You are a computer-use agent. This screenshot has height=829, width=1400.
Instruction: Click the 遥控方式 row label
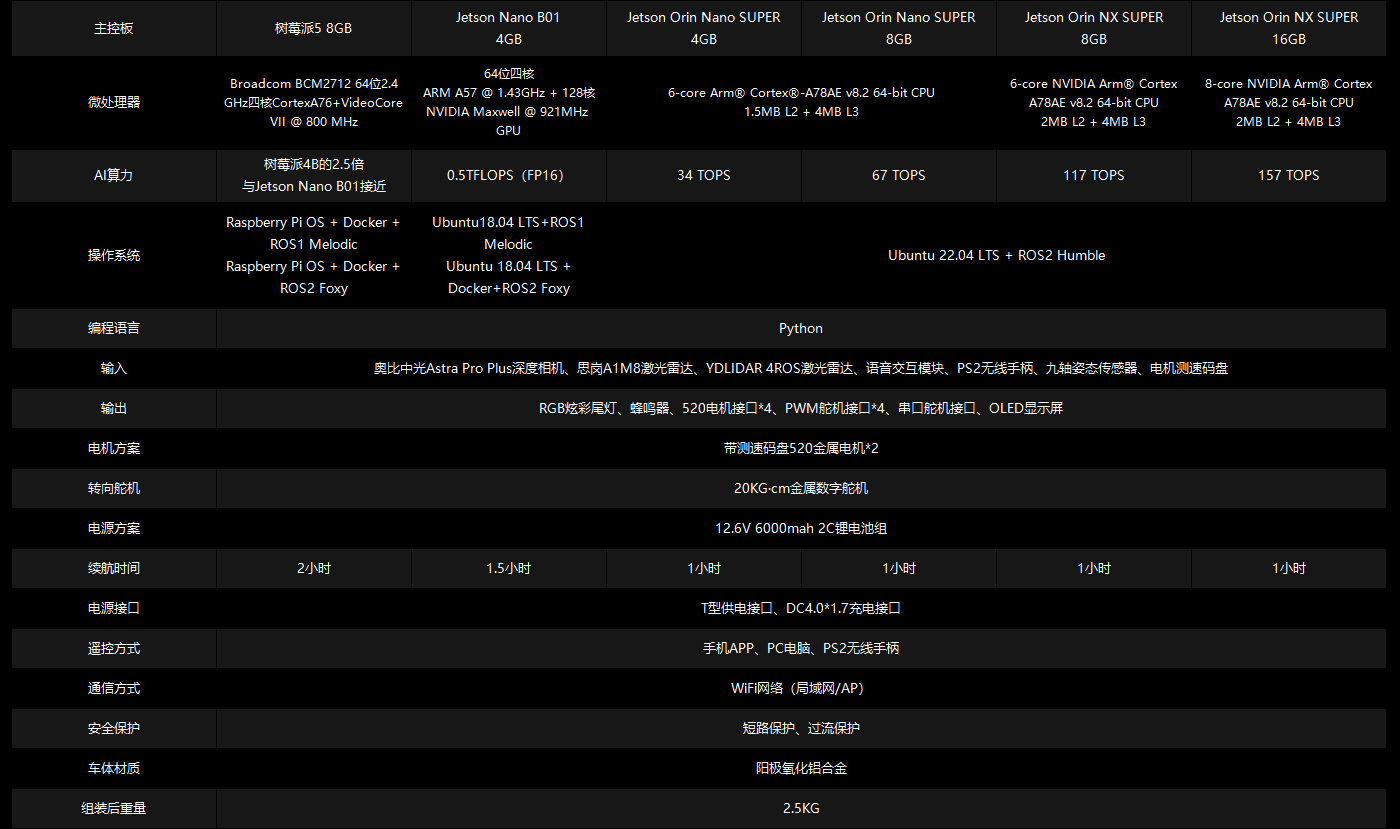point(114,648)
